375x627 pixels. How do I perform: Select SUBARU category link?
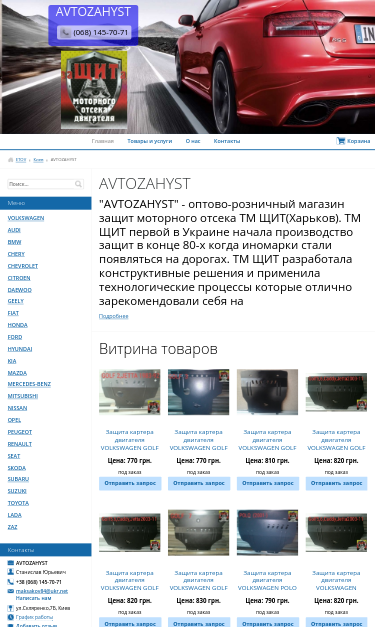(18, 479)
